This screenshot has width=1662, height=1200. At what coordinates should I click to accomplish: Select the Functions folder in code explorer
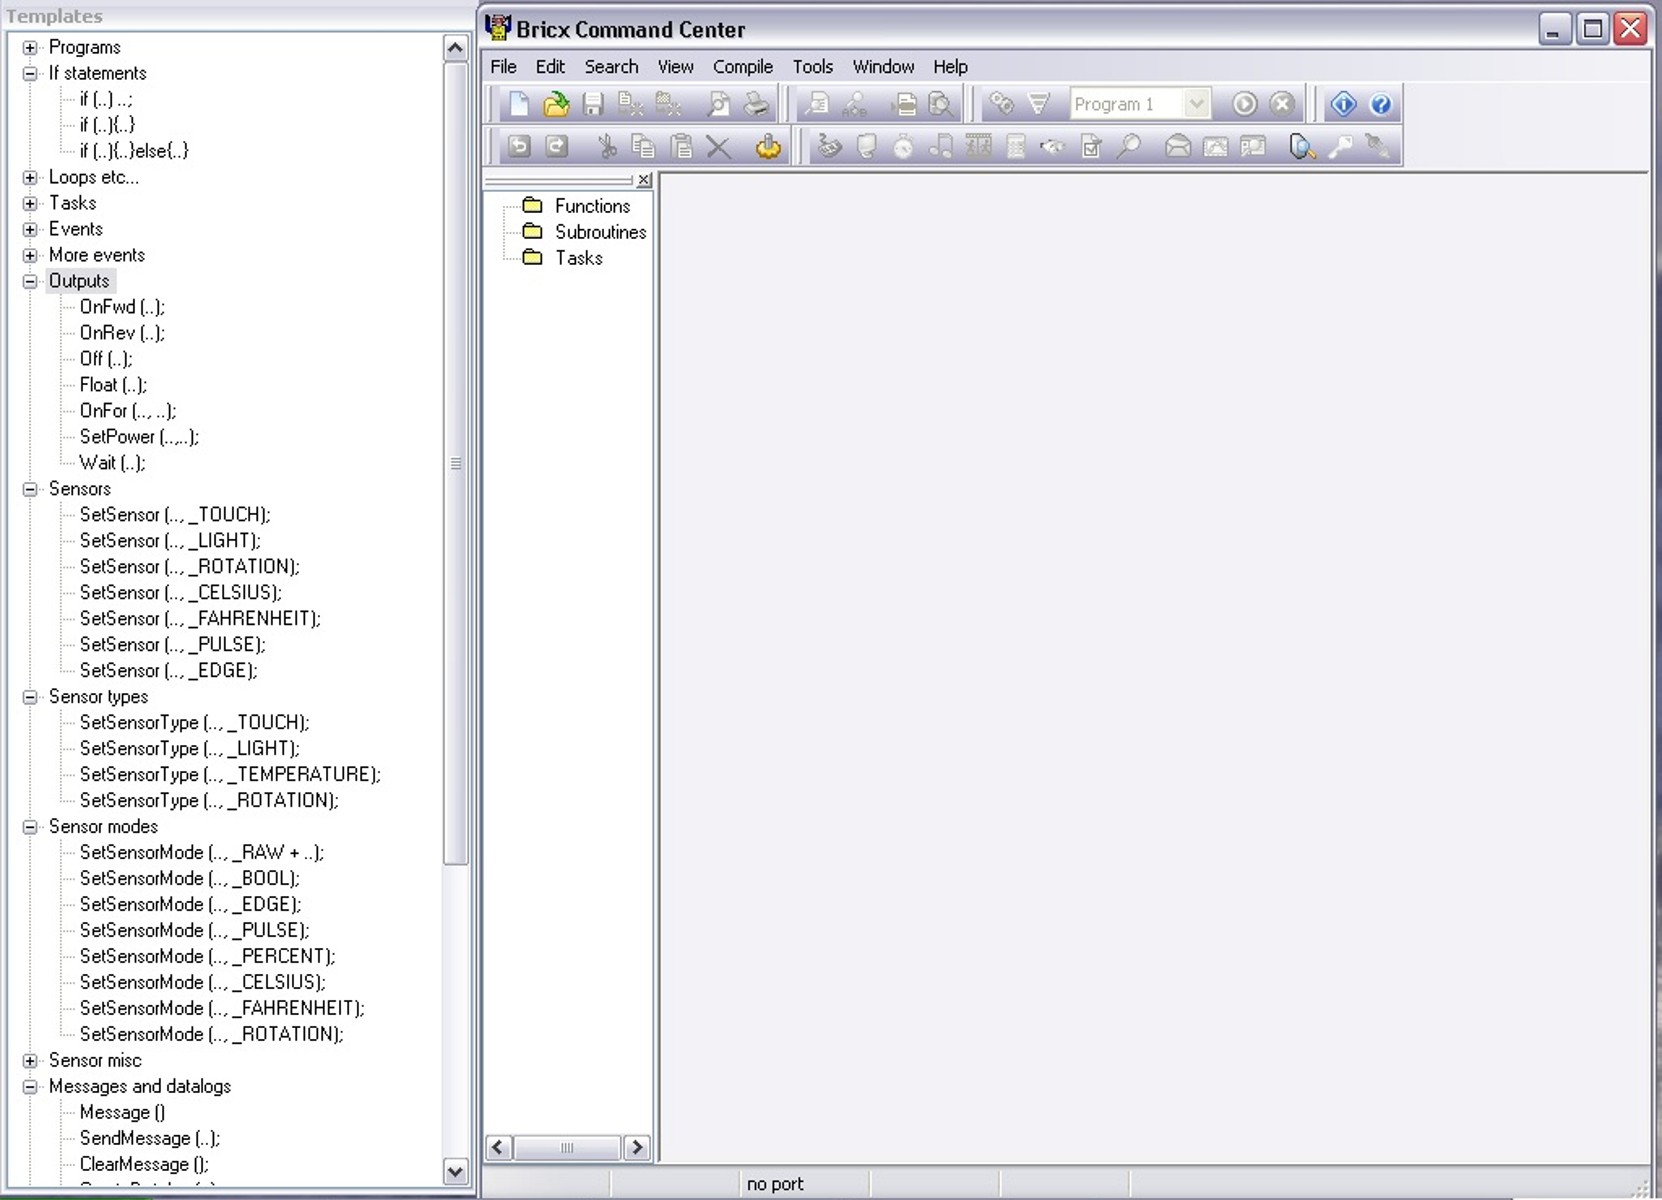pos(593,205)
